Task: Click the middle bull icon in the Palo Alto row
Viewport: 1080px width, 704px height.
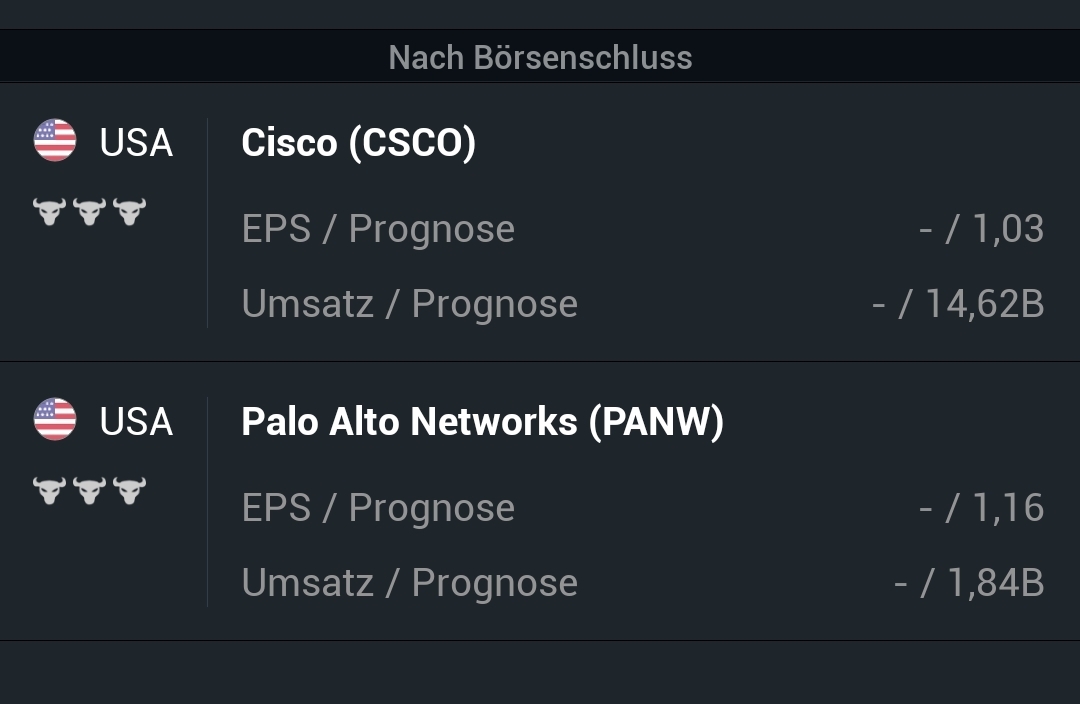Action: coord(89,490)
